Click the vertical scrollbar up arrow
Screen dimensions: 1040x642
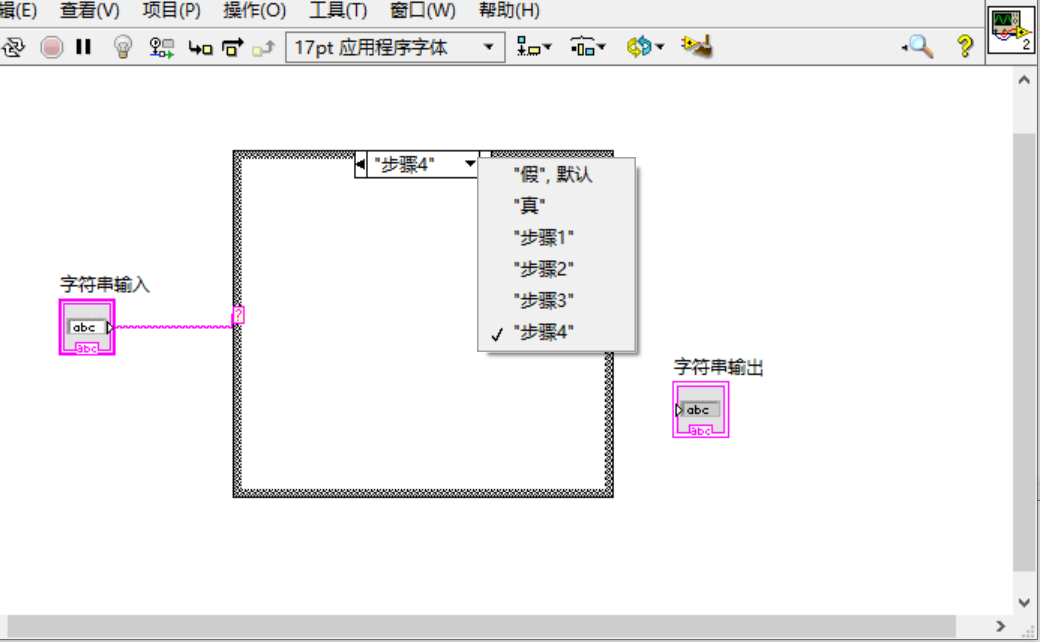tap(1024, 80)
